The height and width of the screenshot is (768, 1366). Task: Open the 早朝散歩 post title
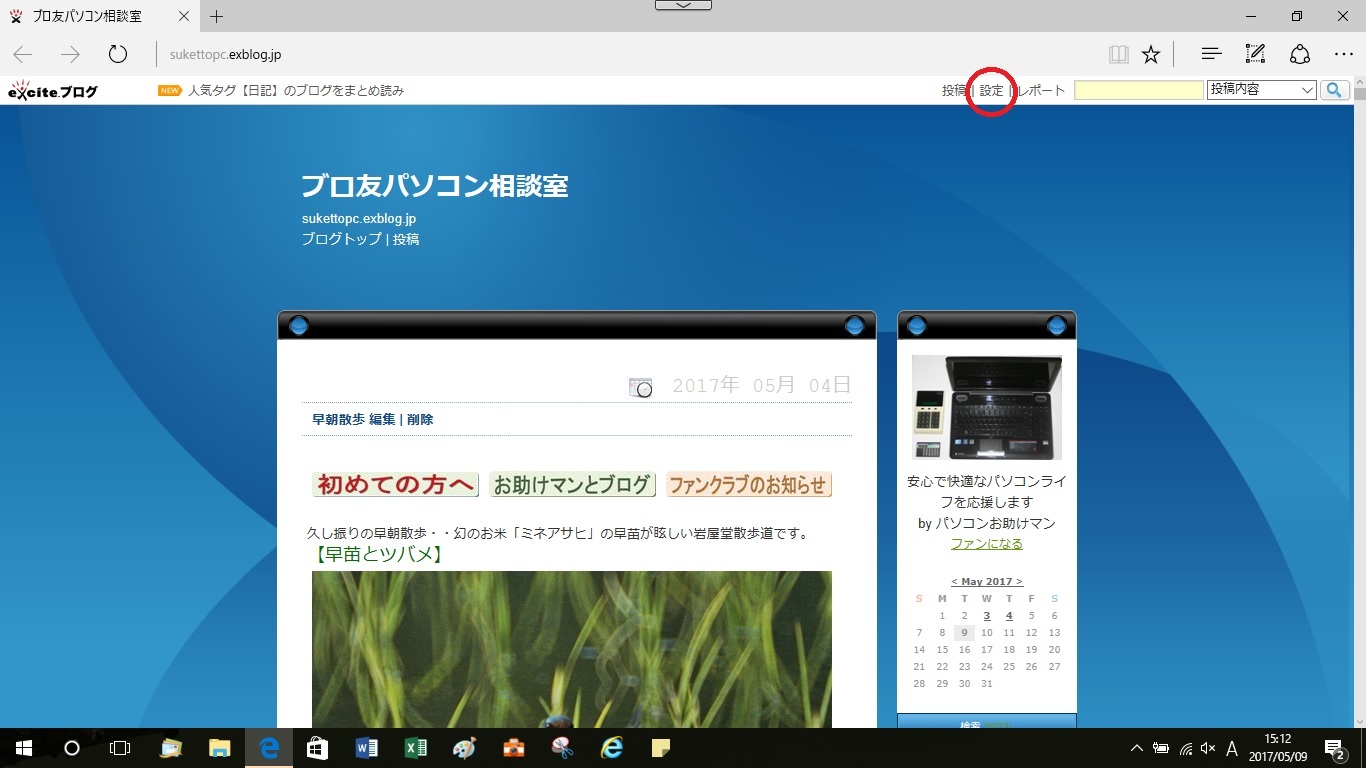click(338, 419)
